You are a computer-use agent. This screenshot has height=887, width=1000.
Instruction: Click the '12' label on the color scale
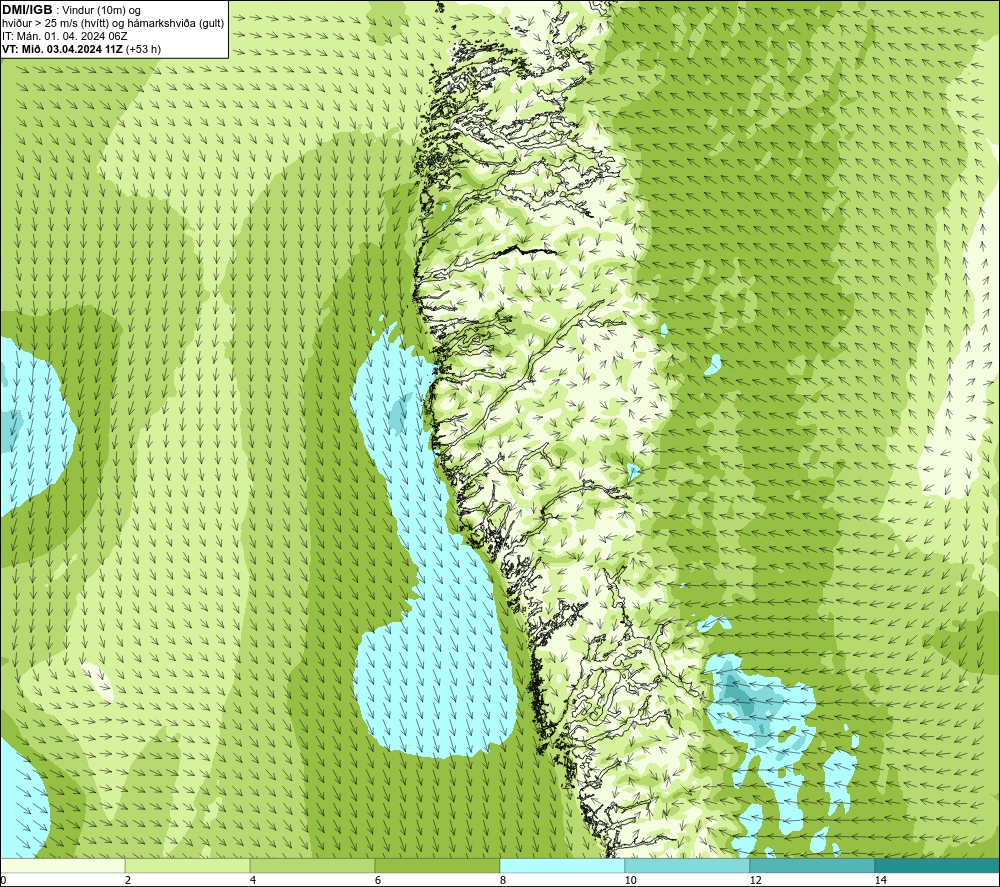[755, 880]
